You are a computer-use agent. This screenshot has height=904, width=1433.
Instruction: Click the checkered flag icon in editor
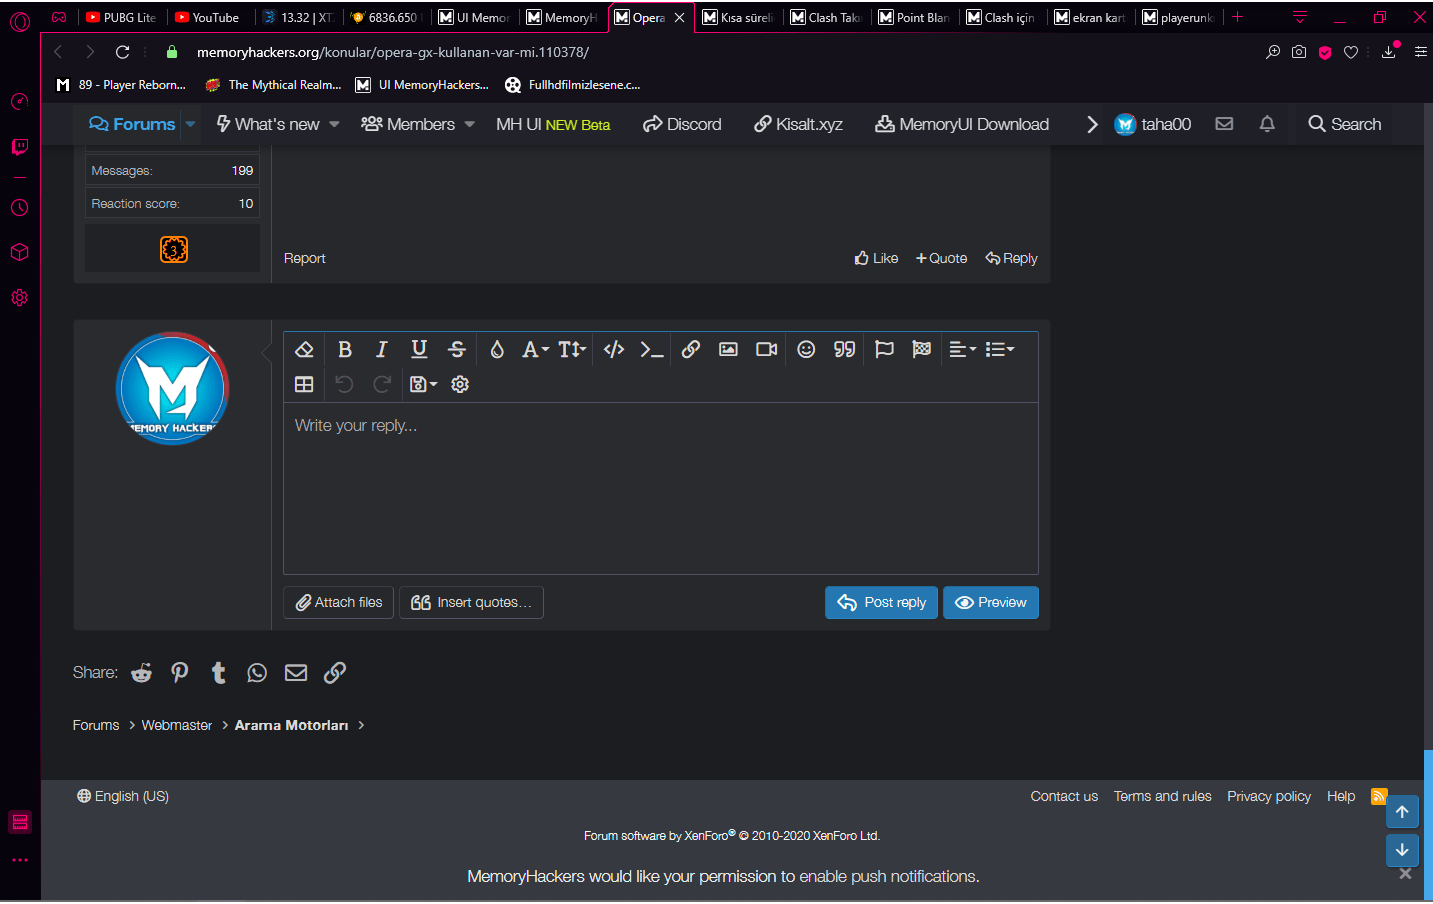[x=922, y=350]
